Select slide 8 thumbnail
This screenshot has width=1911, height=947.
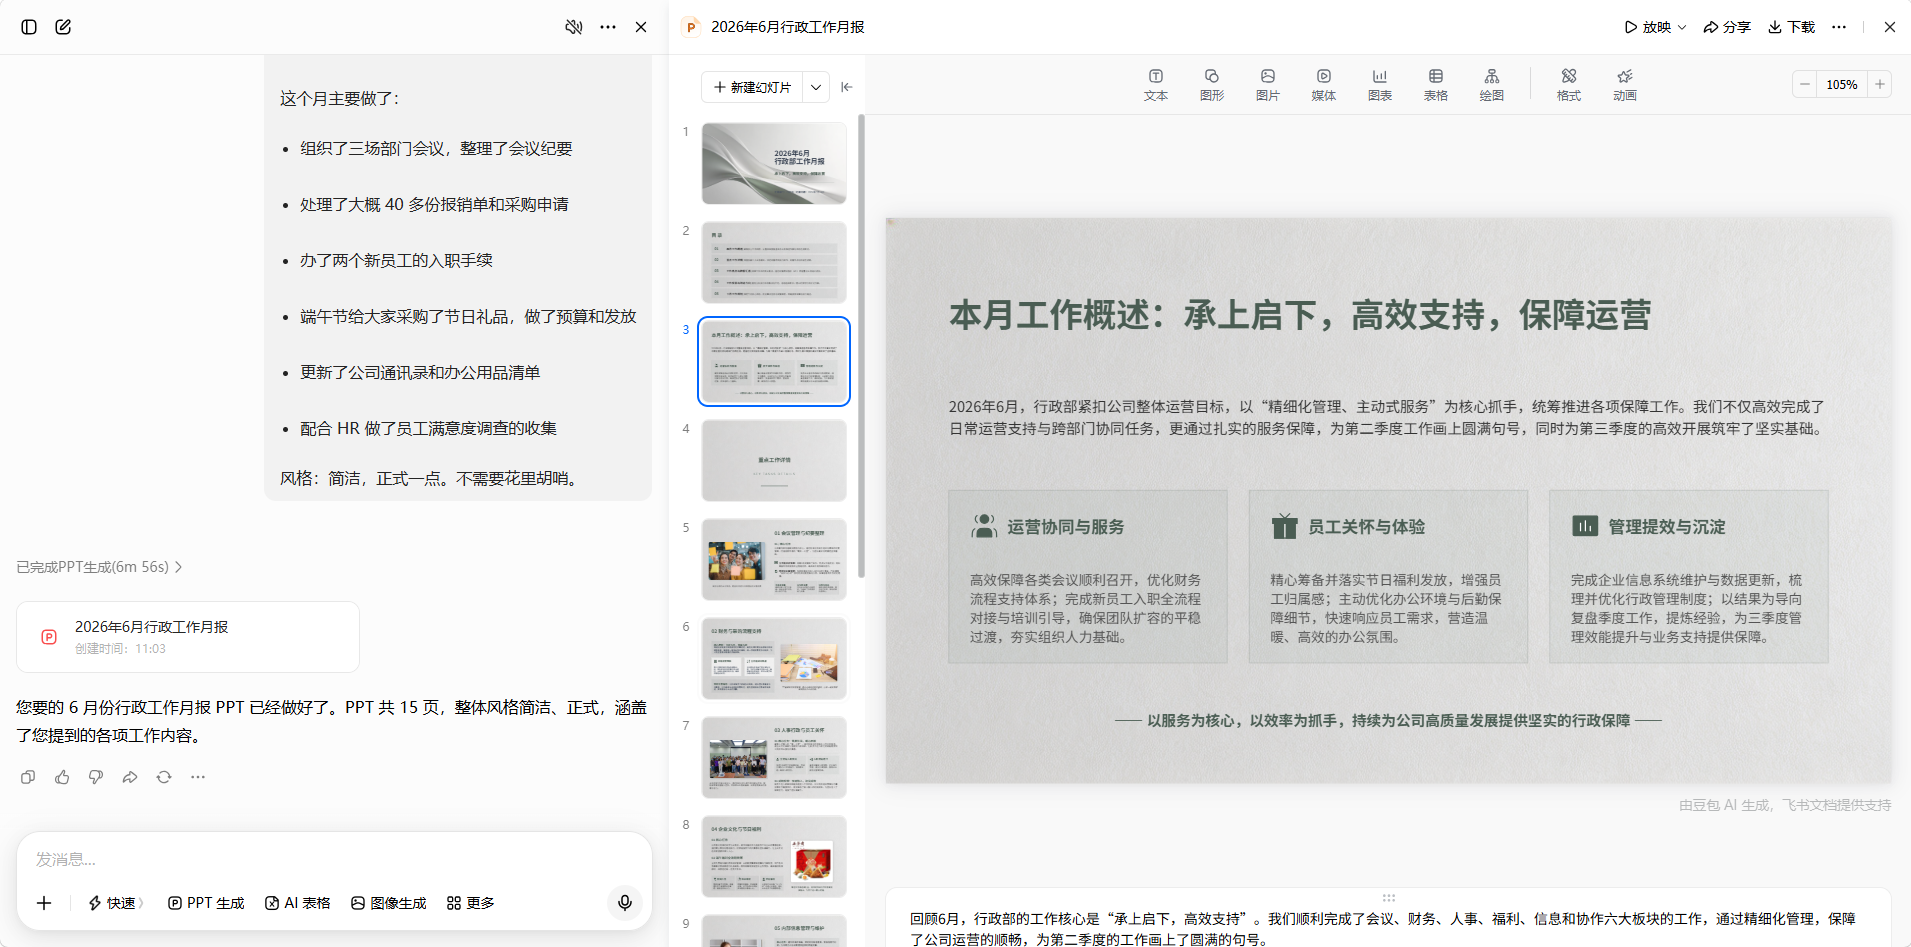pos(774,856)
